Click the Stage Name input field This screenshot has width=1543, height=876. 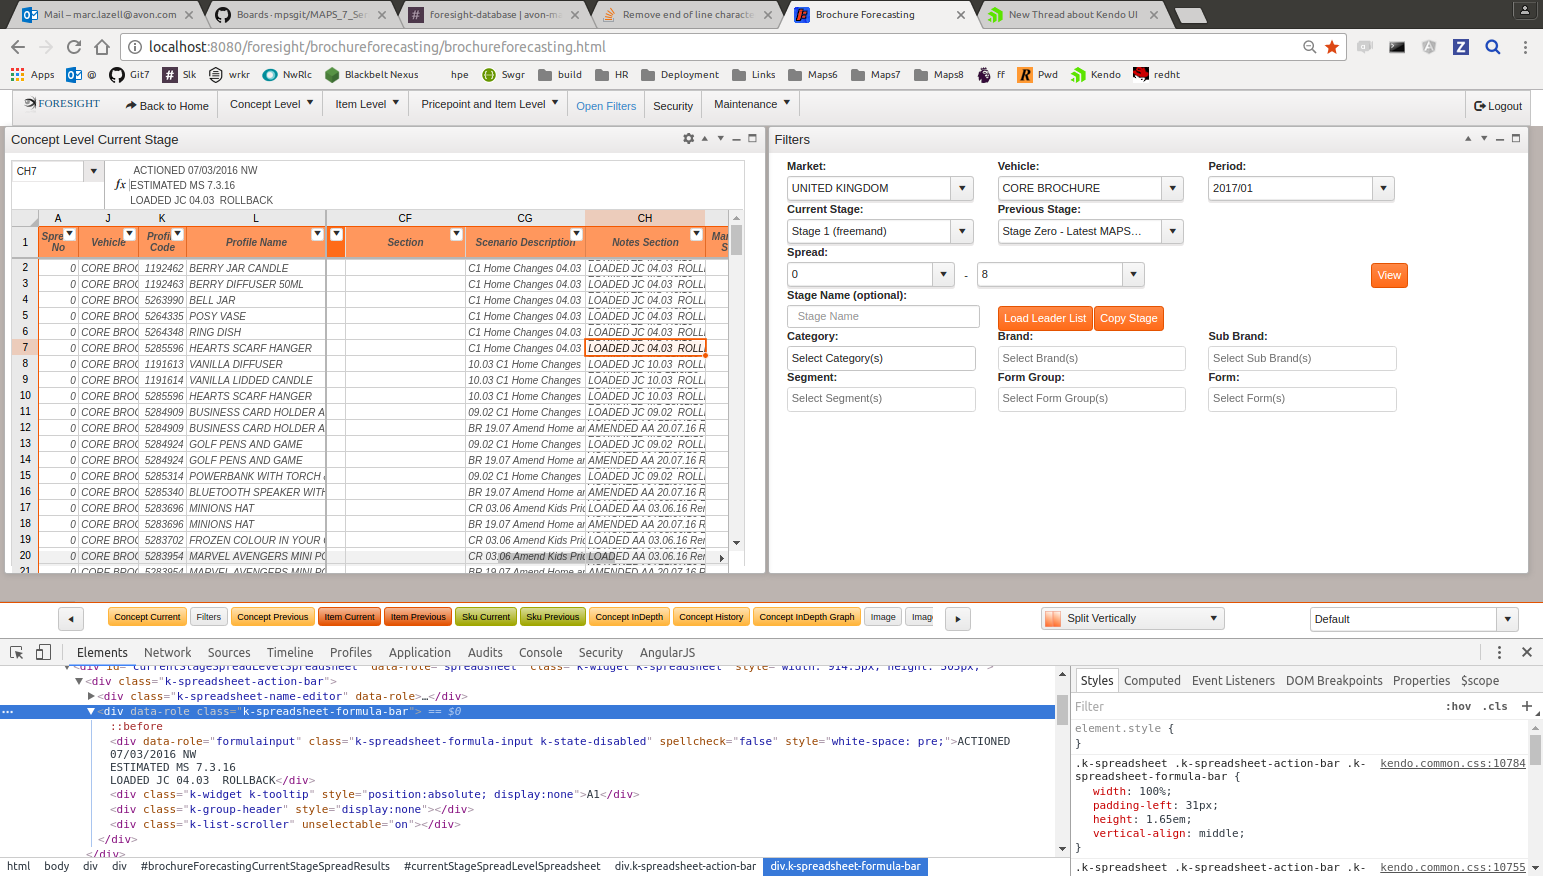(x=883, y=316)
